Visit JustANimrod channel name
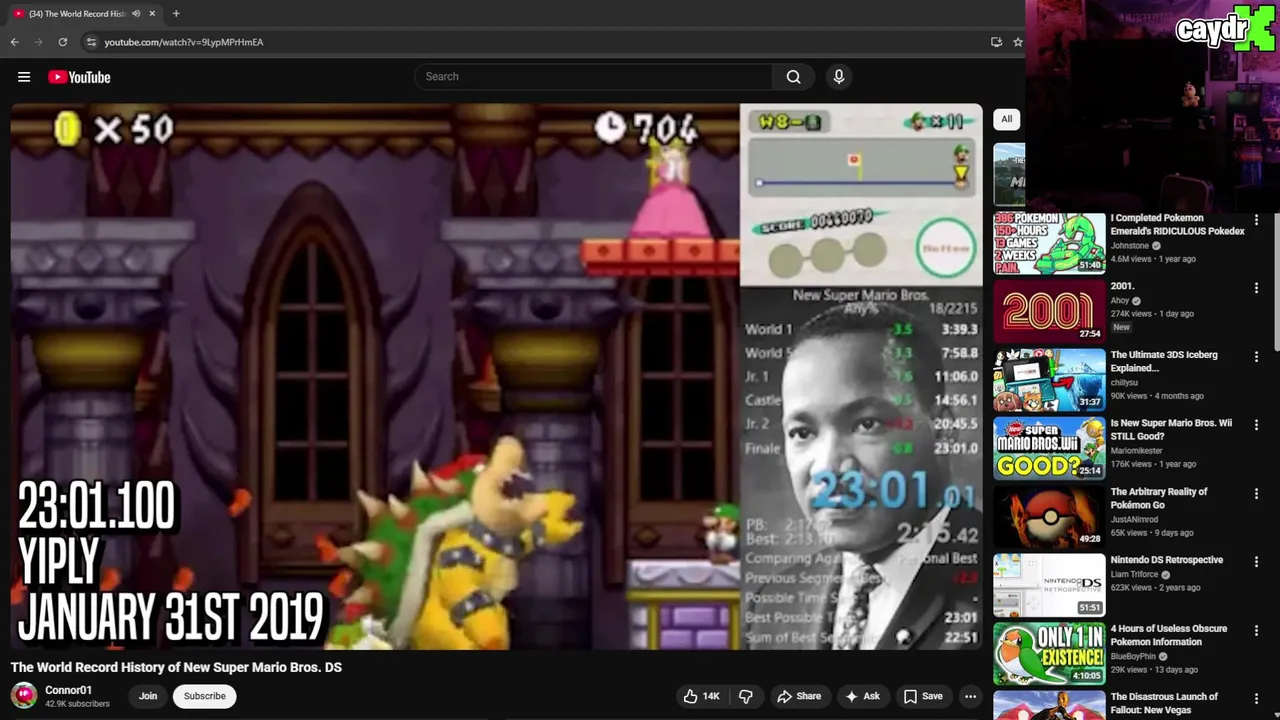The image size is (1280, 720). pyautogui.click(x=1135, y=520)
